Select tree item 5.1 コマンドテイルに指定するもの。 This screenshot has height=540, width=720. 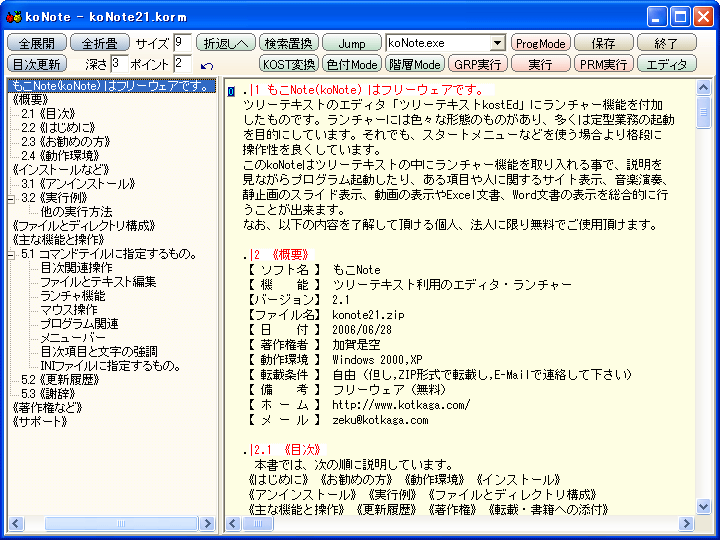click(109, 253)
